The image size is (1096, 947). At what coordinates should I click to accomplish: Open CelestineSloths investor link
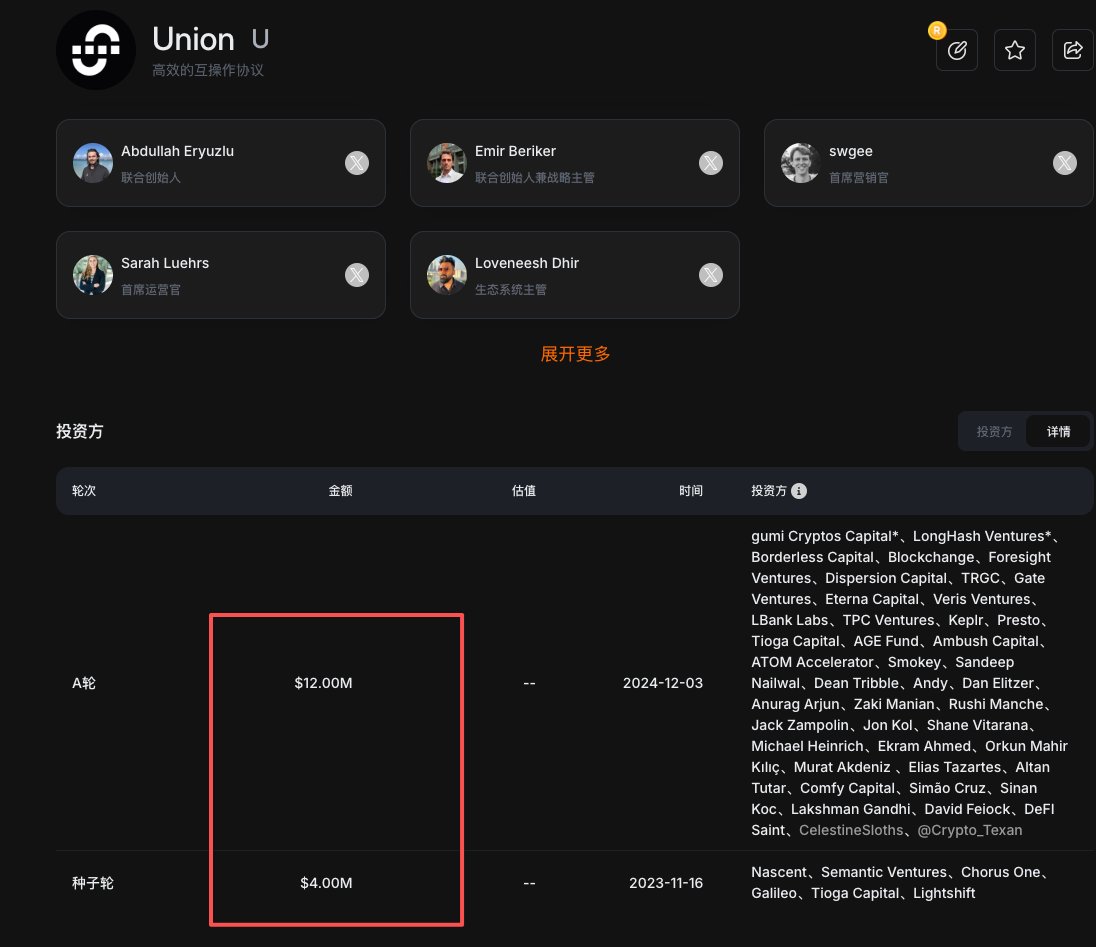pyautogui.click(x=851, y=830)
